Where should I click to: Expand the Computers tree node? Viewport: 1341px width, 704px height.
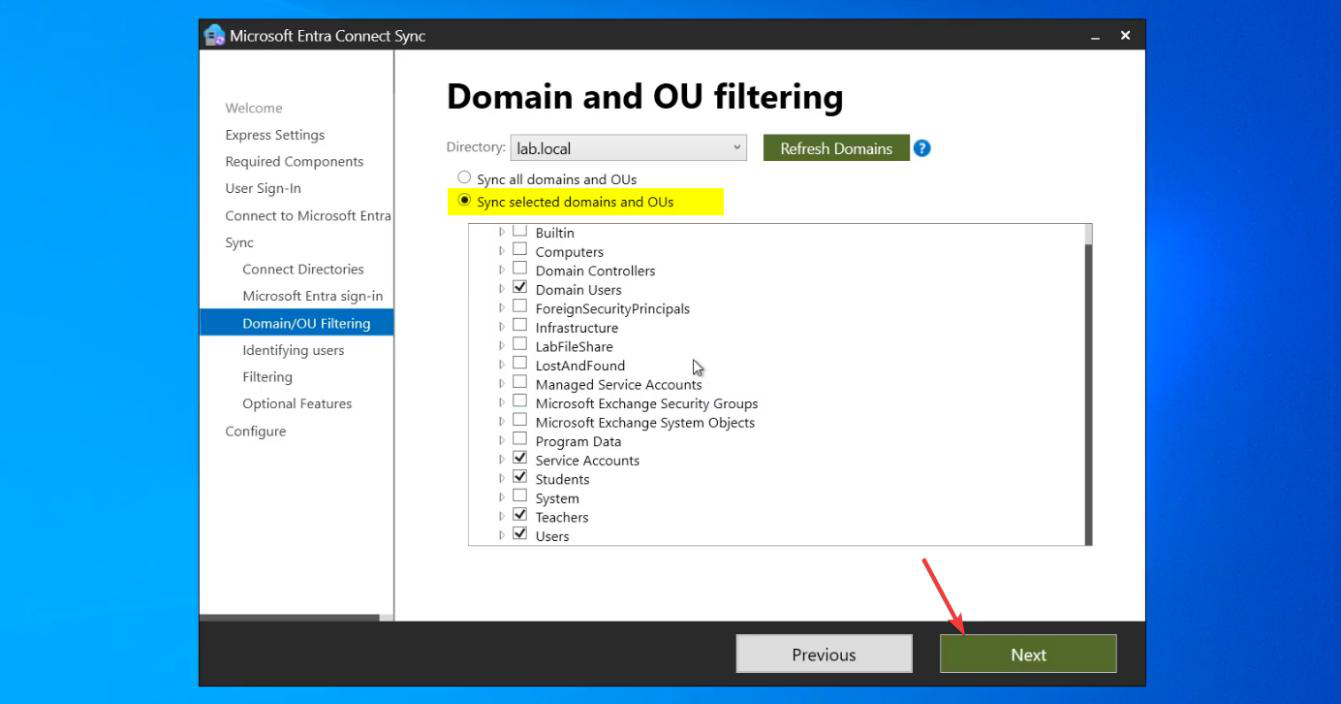[x=502, y=251]
